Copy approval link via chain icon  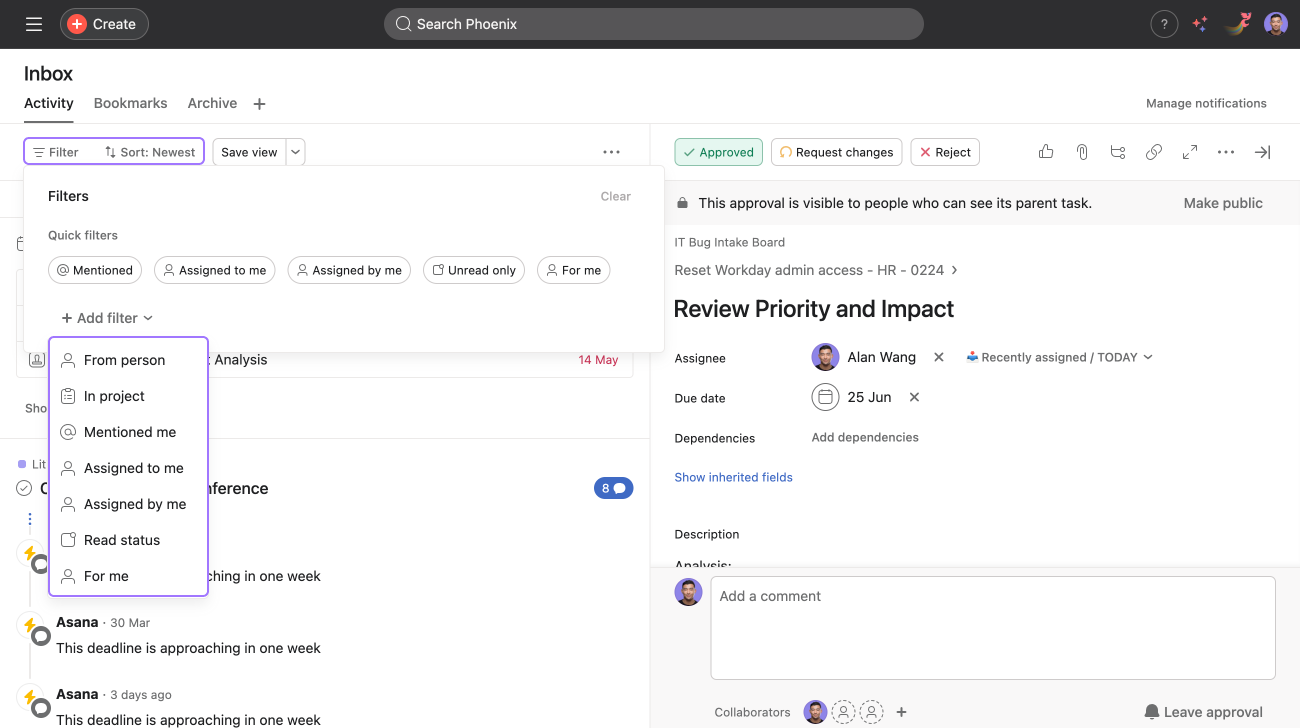pos(1154,152)
